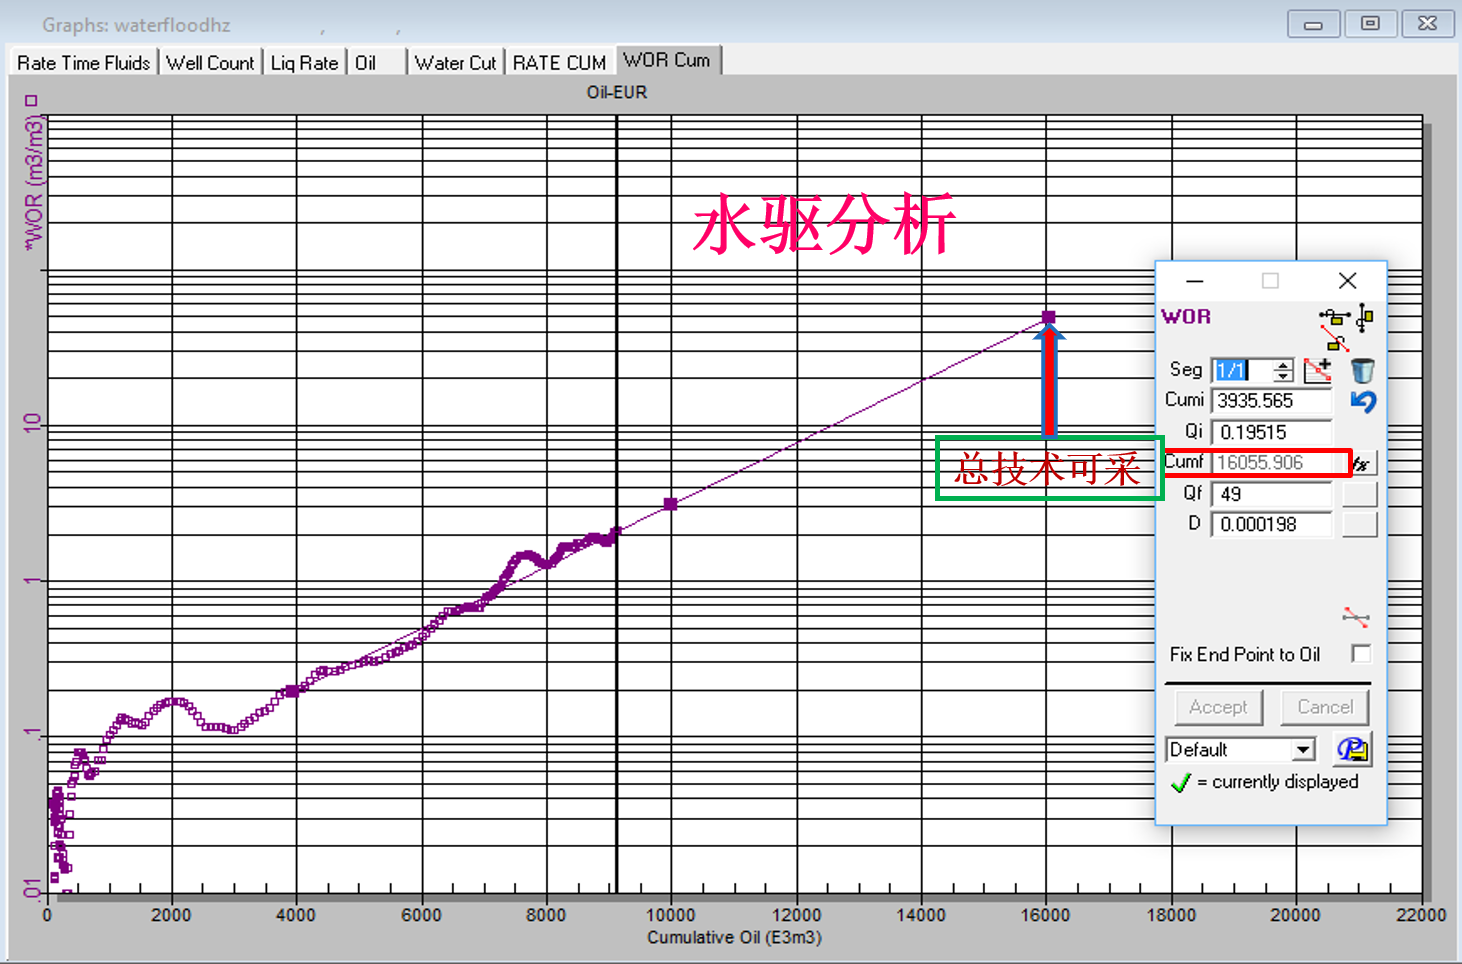Click the fx button next to Cumf
This screenshot has height=964, width=1462.
pos(1362,463)
